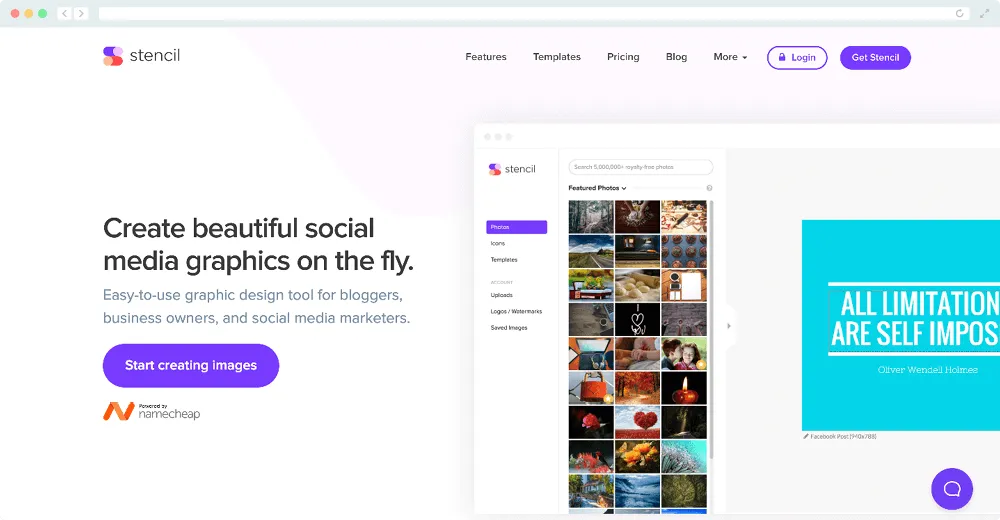
Task: Select the Photos tab in the app sidebar
Action: pyautogui.click(x=517, y=227)
